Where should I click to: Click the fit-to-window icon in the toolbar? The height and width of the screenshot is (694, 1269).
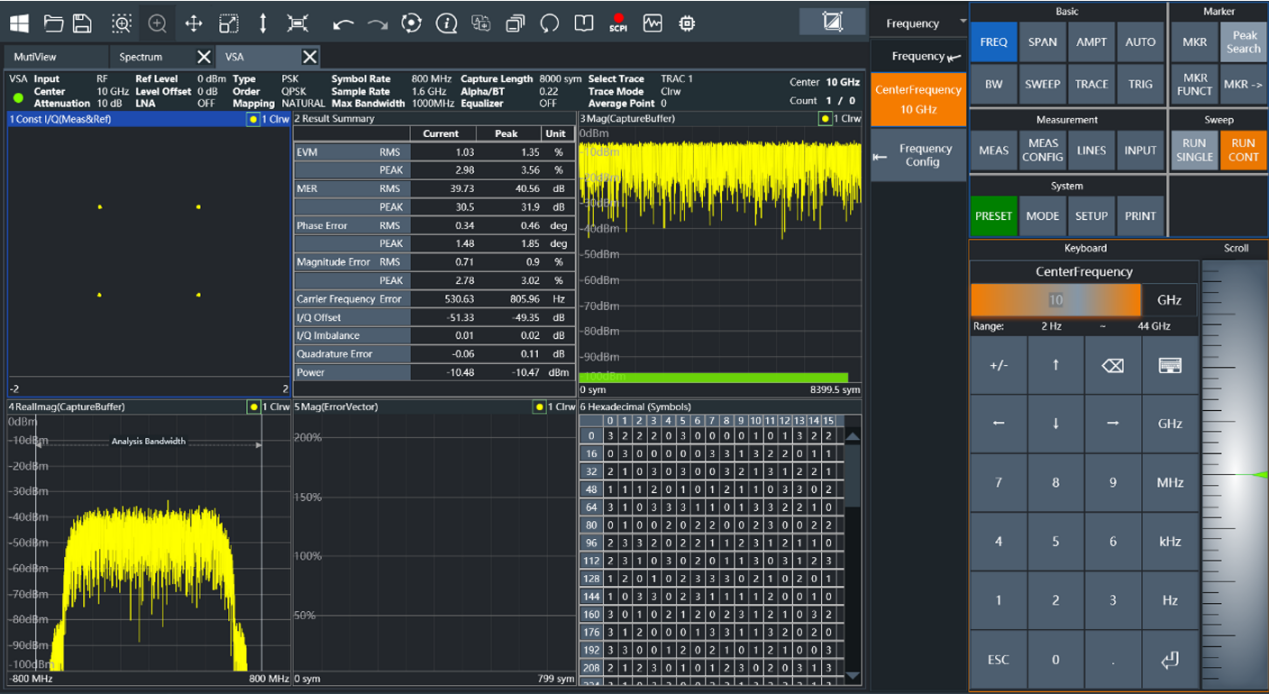297,22
